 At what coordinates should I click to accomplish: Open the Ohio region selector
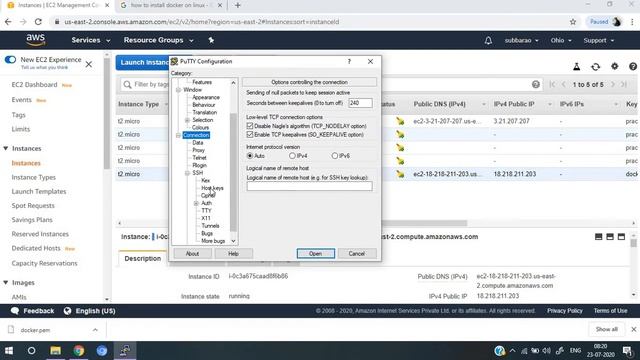[561, 40]
